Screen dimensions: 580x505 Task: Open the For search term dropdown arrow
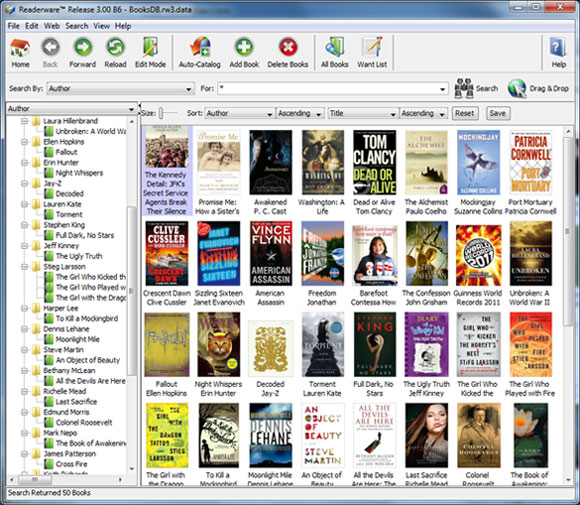pyautogui.click(x=442, y=89)
